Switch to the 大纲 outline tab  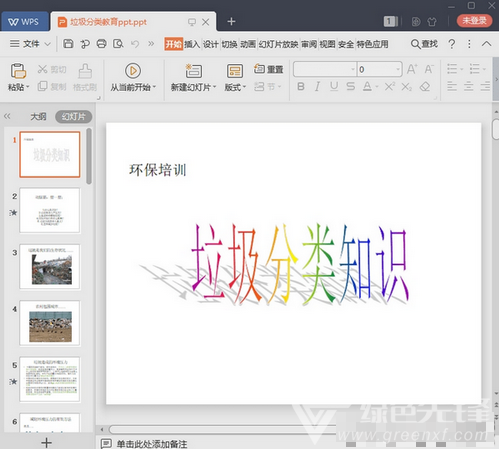38,116
